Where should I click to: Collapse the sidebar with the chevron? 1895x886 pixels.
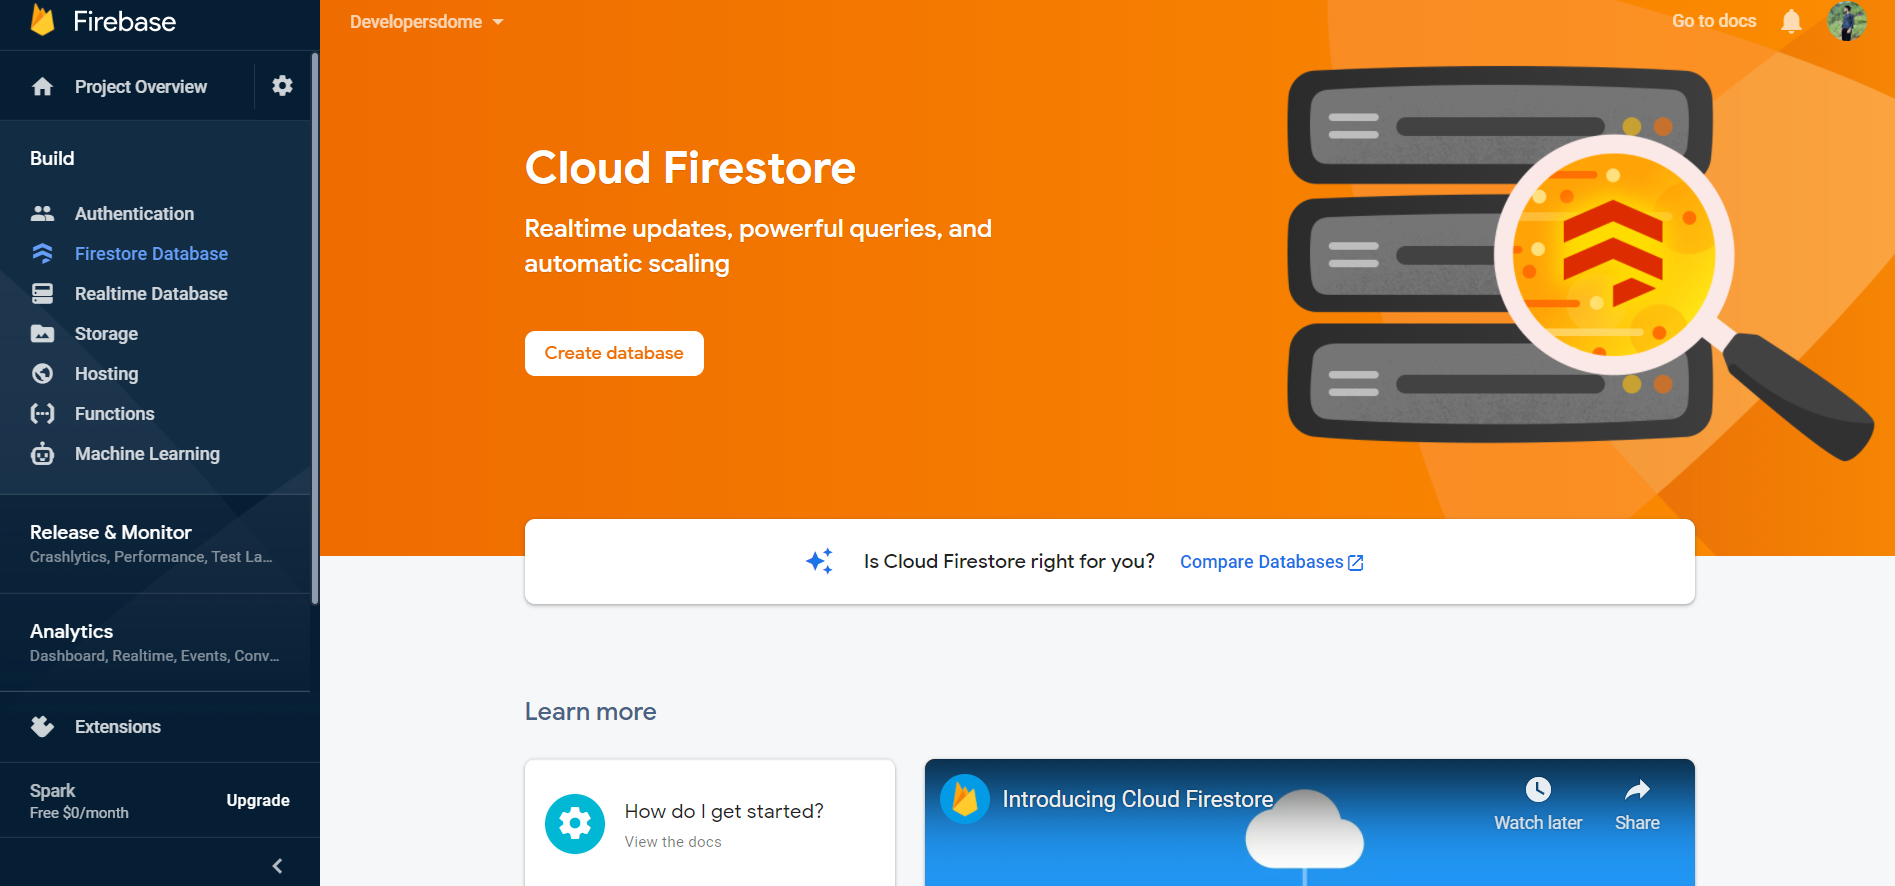click(278, 866)
